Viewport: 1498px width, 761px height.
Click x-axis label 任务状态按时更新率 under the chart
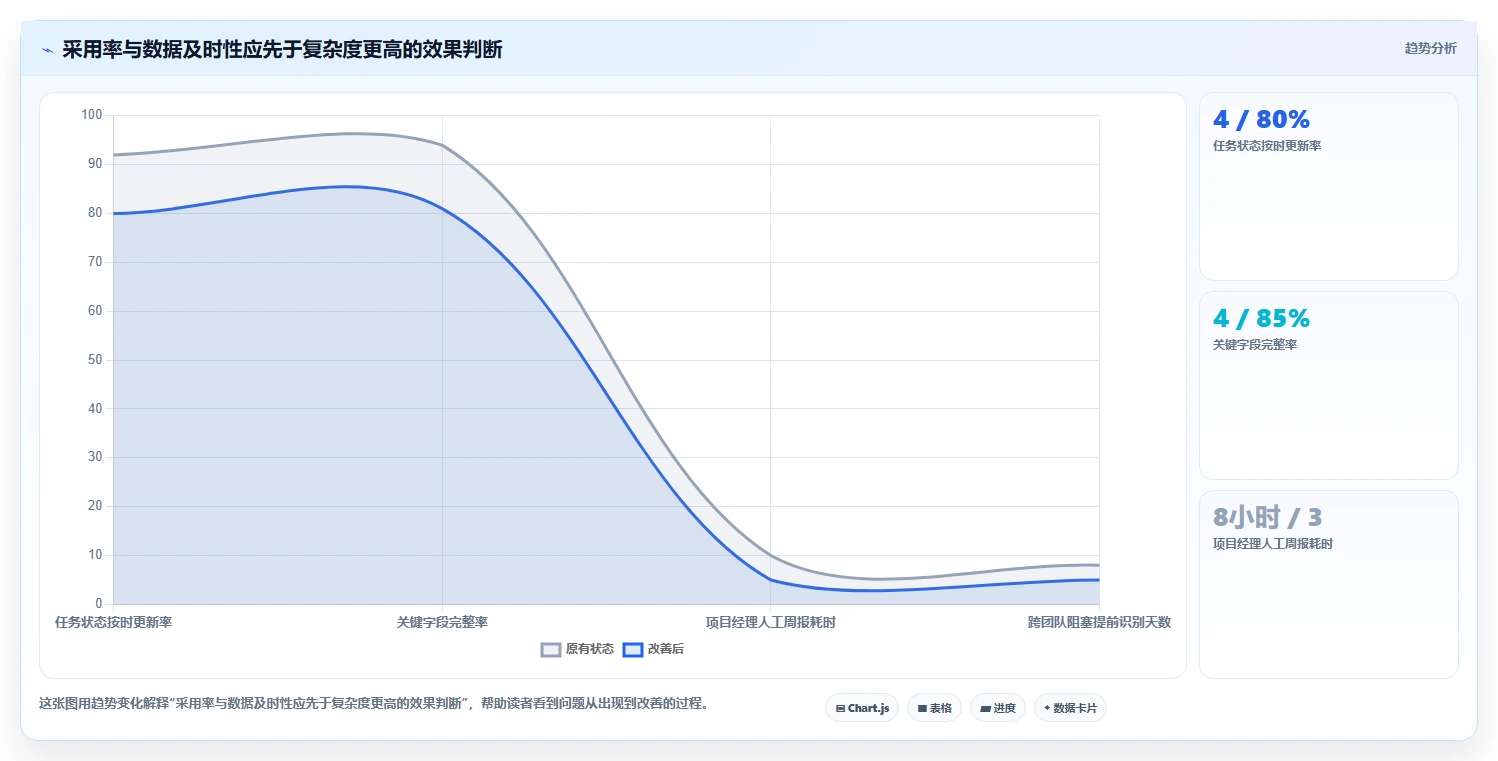[113, 622]
